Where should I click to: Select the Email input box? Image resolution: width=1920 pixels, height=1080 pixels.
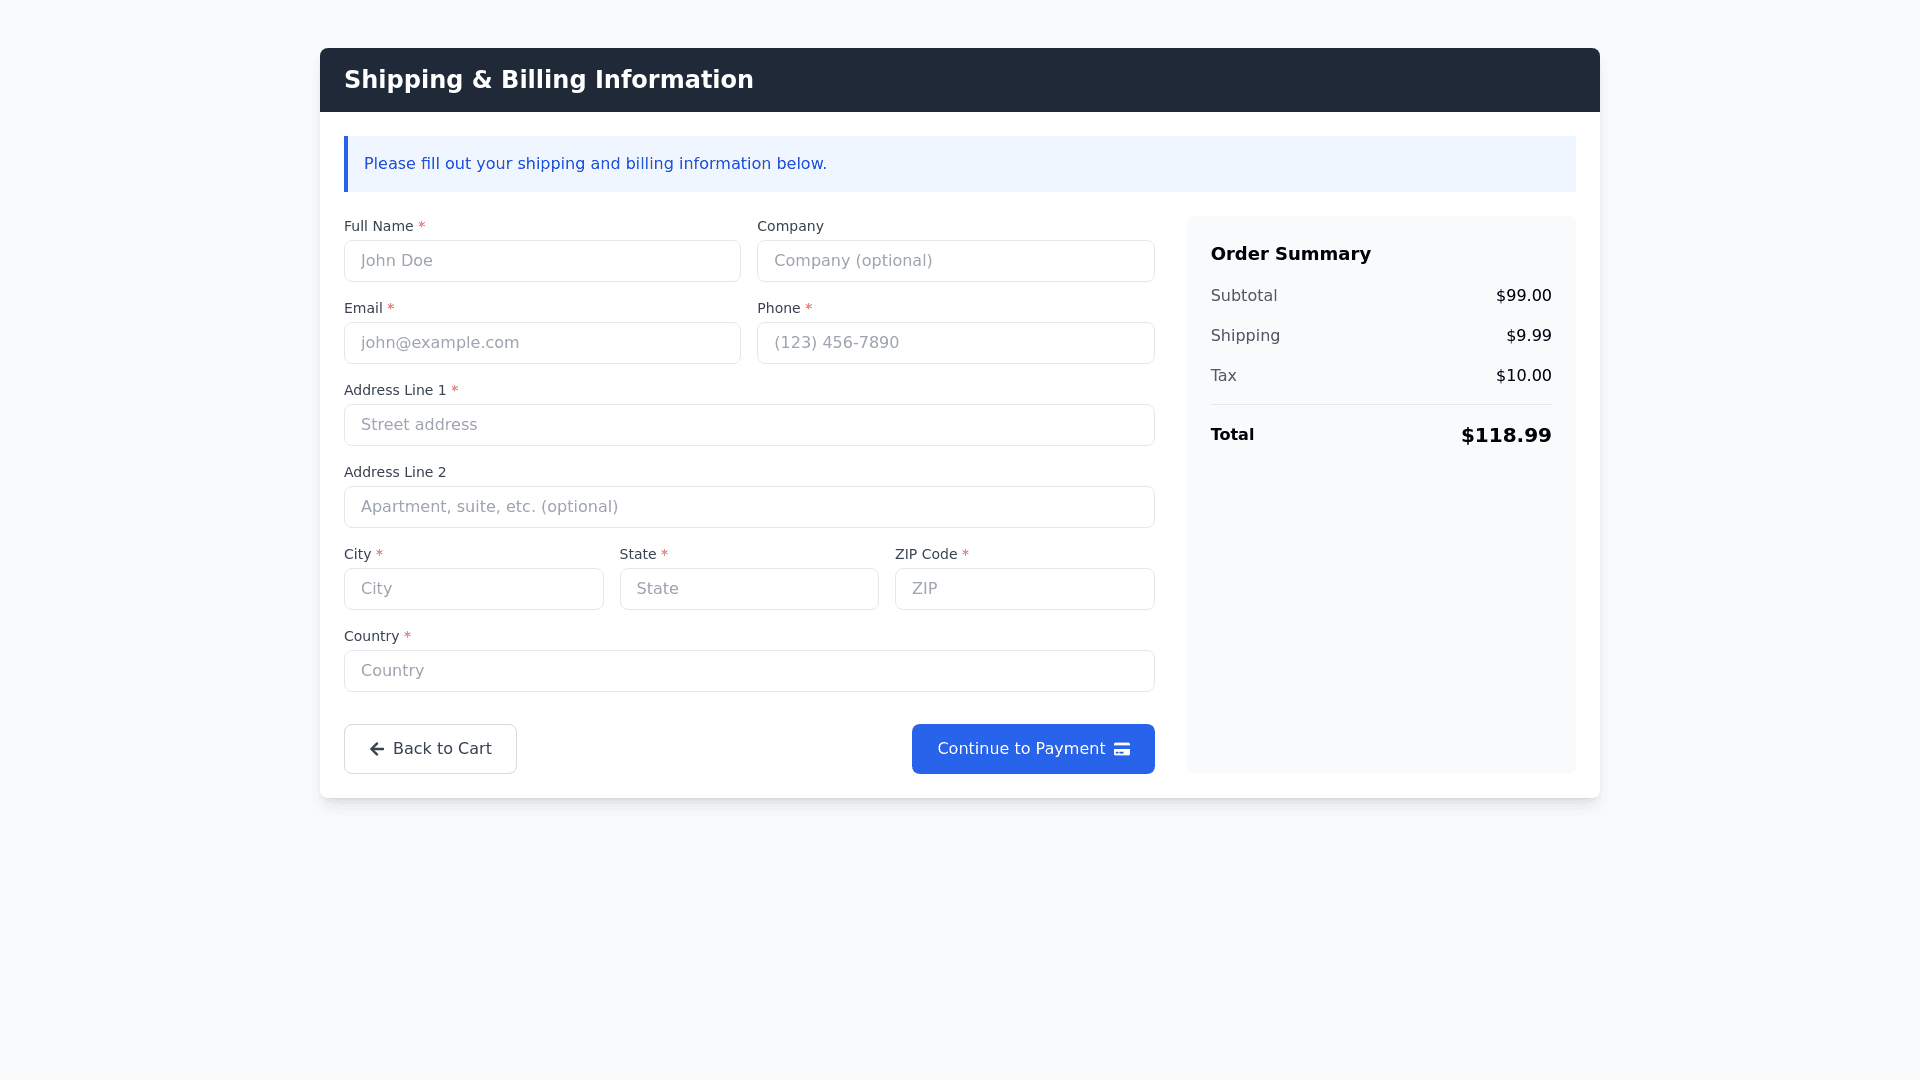(x=542, y=343)
